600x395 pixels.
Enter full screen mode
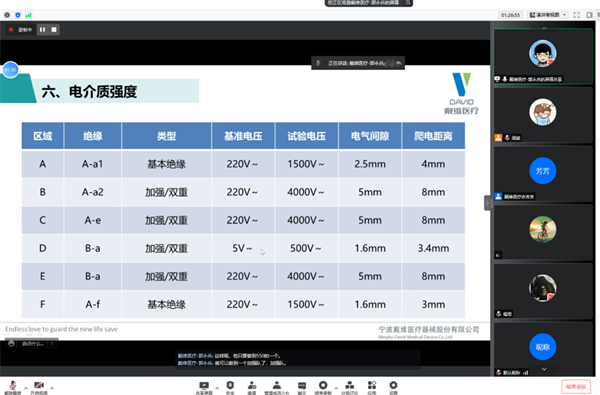(x=577, y=15)
